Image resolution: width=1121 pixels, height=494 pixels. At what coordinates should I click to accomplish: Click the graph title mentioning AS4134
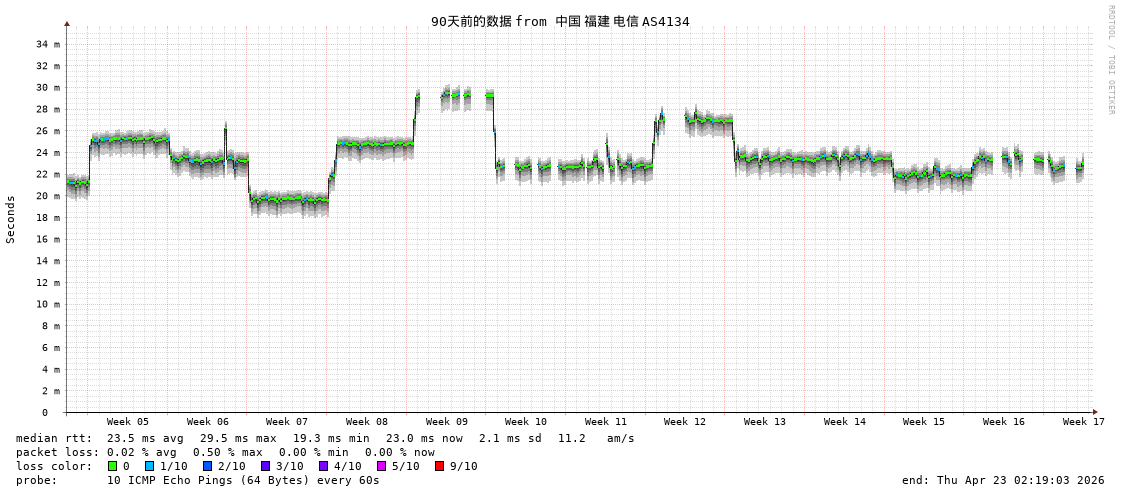[560, 21]
